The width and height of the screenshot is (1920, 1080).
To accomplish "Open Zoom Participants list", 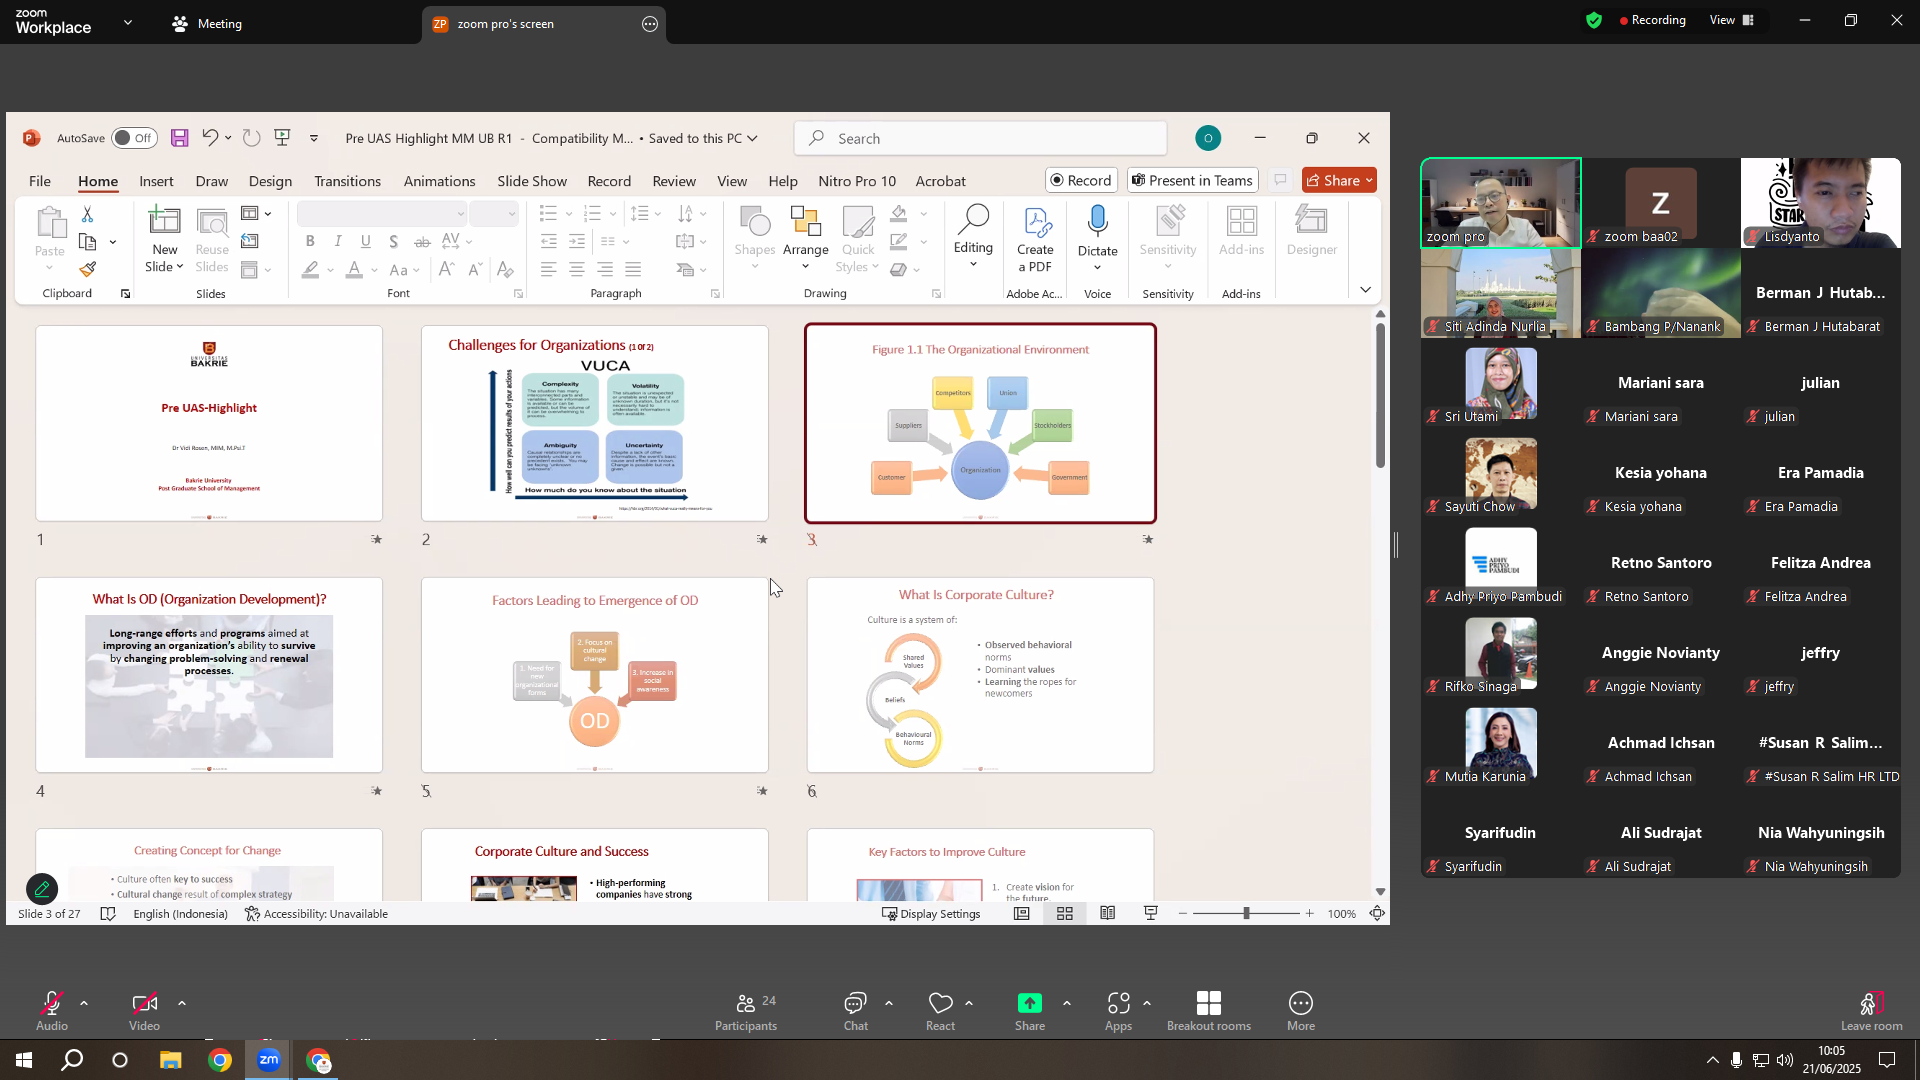I will (746, 1011).
